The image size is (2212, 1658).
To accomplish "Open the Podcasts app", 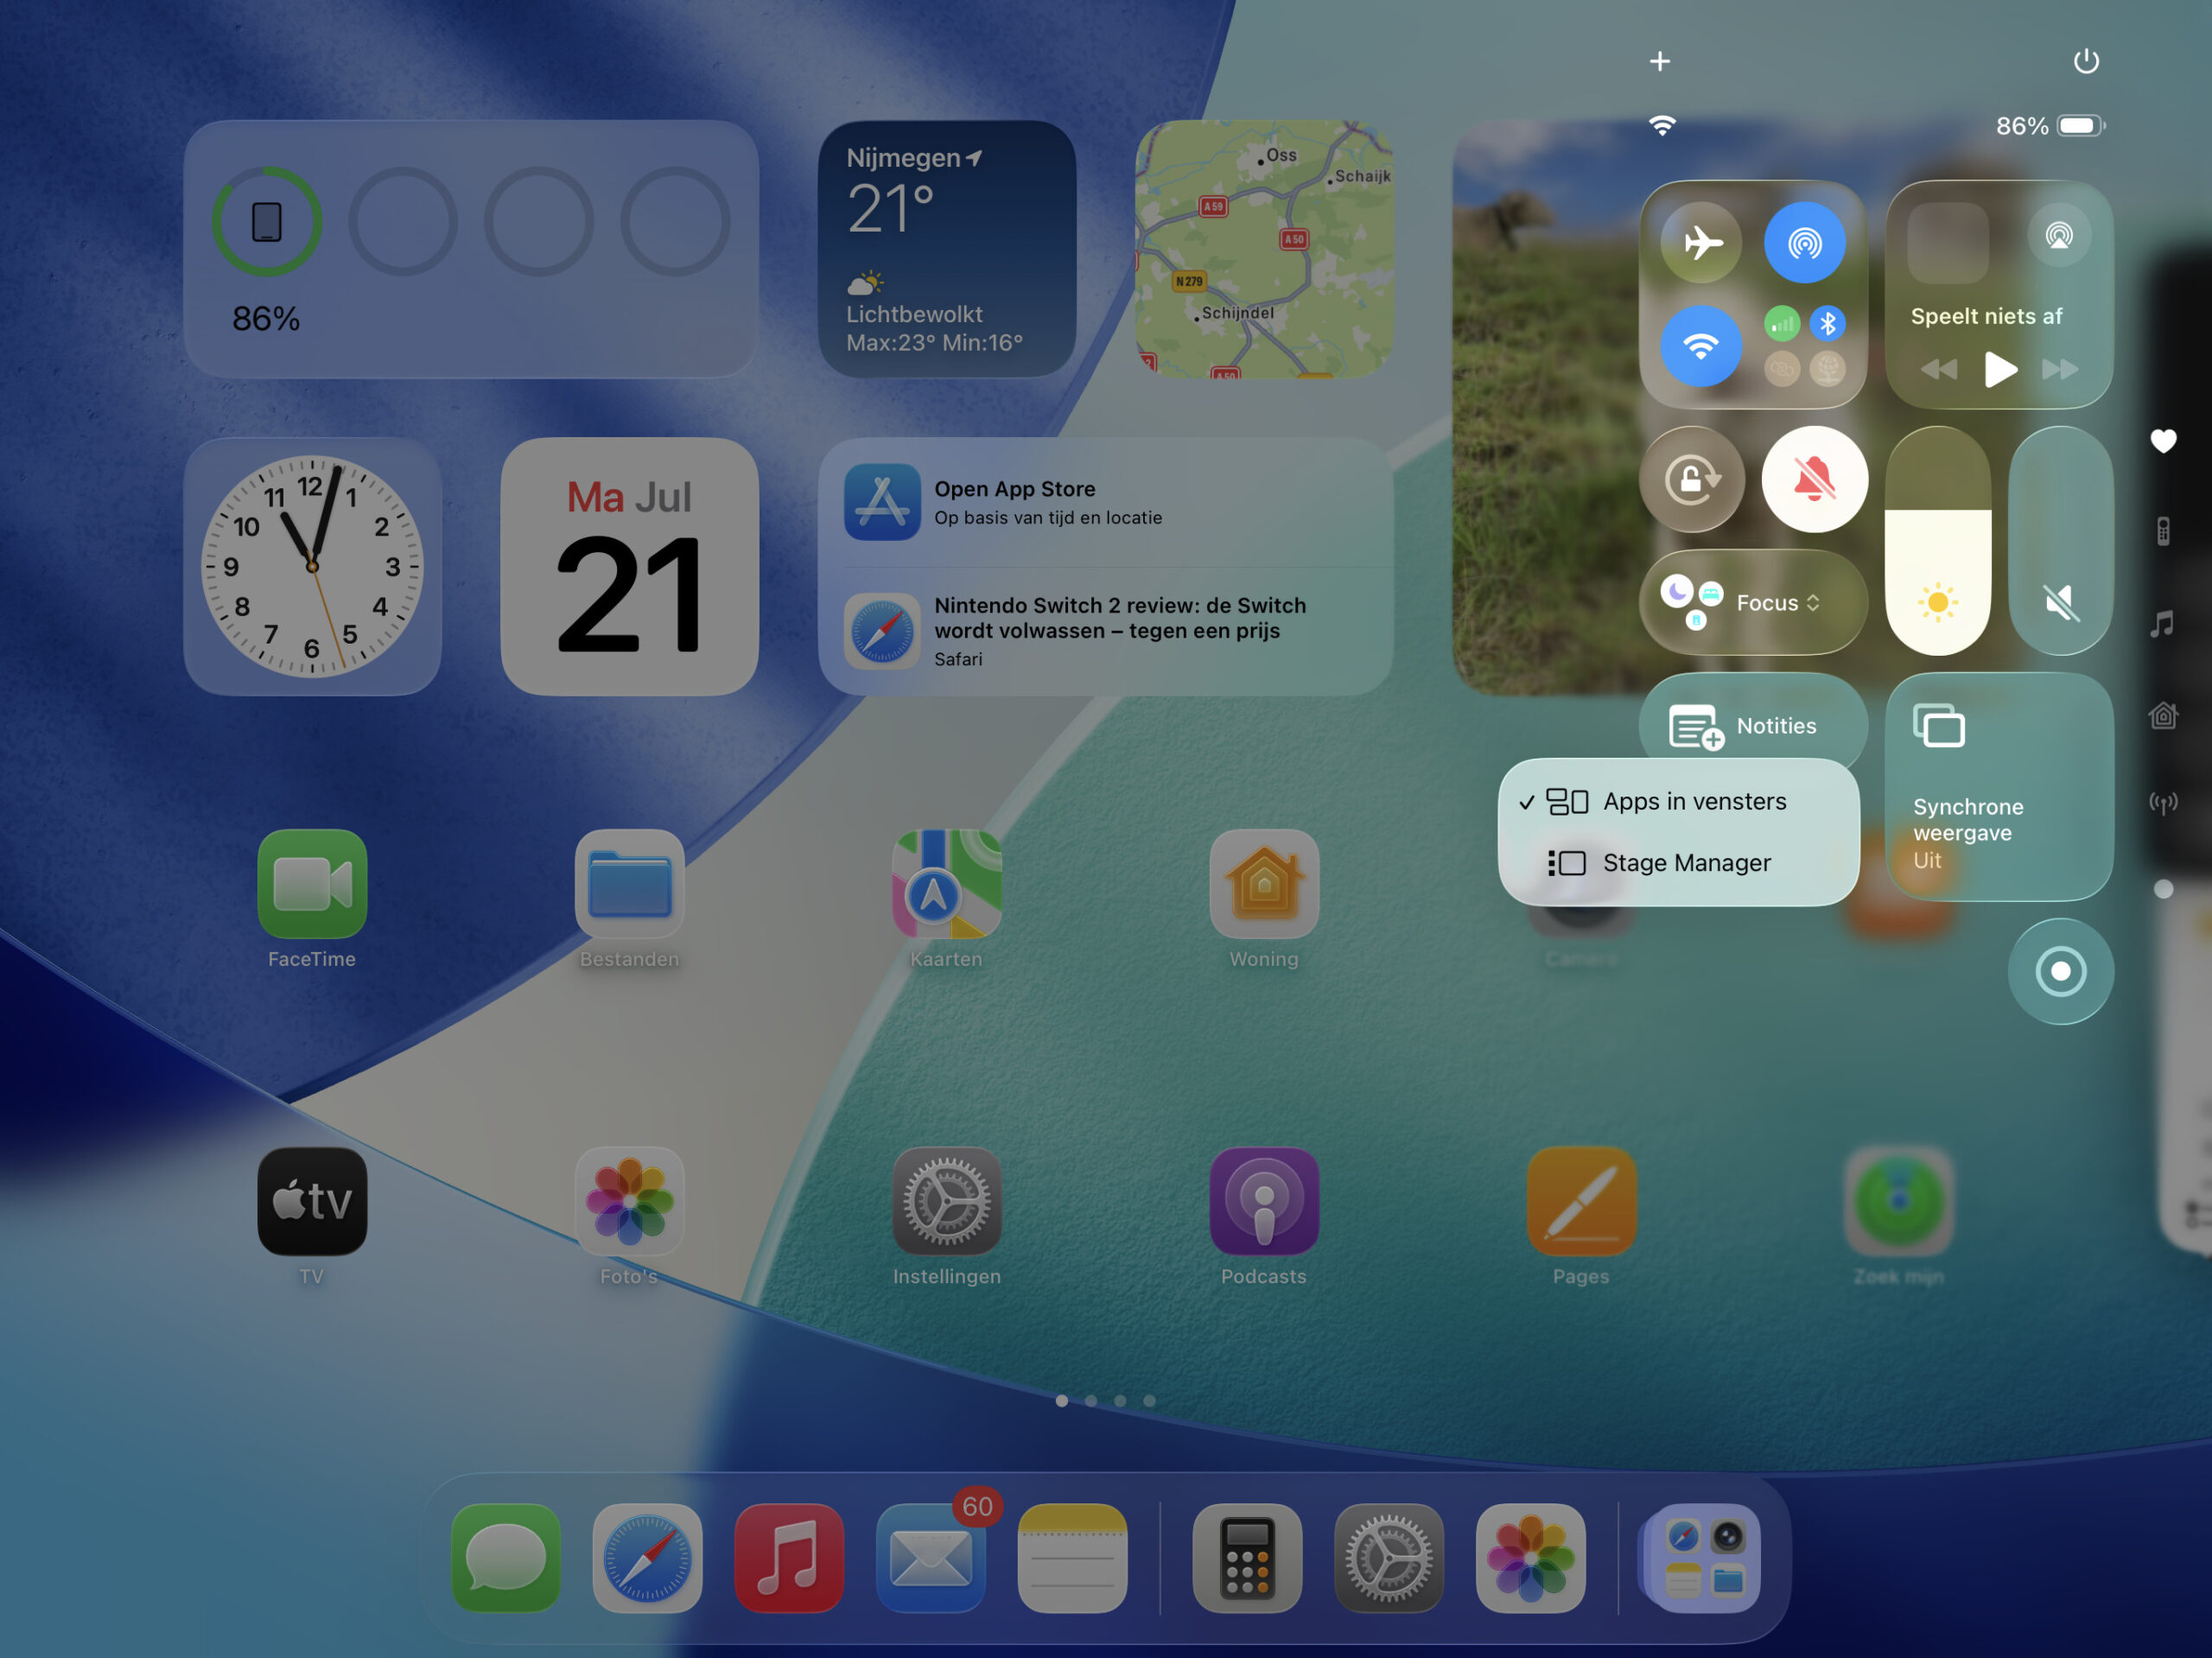I will pos(1263,1200).
